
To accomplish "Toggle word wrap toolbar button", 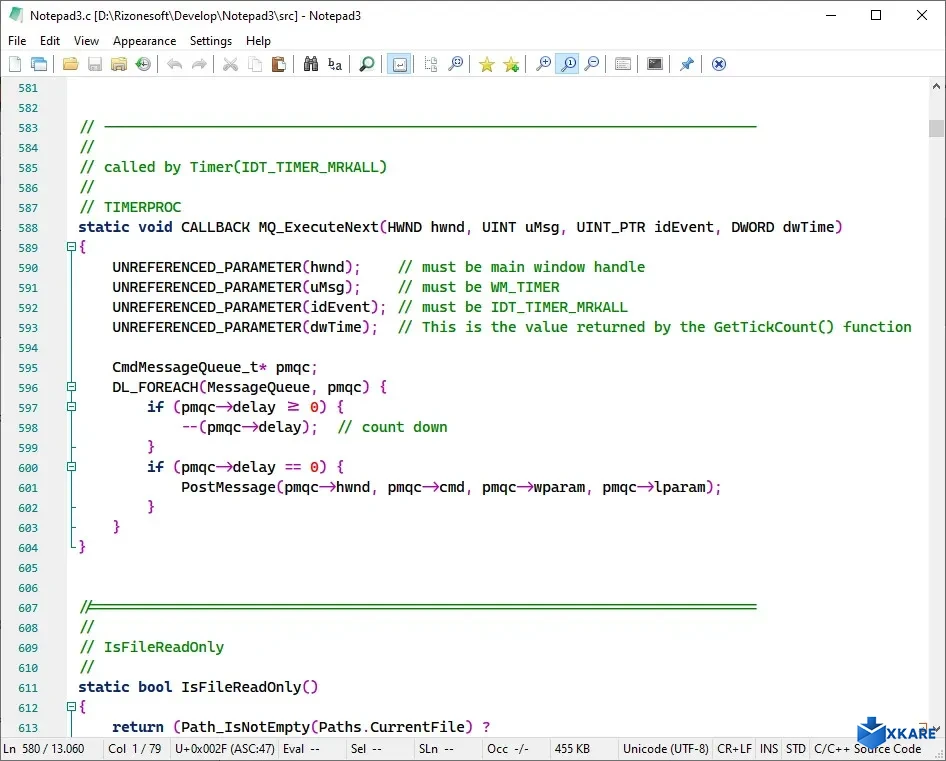I will [x=399, y=64].
